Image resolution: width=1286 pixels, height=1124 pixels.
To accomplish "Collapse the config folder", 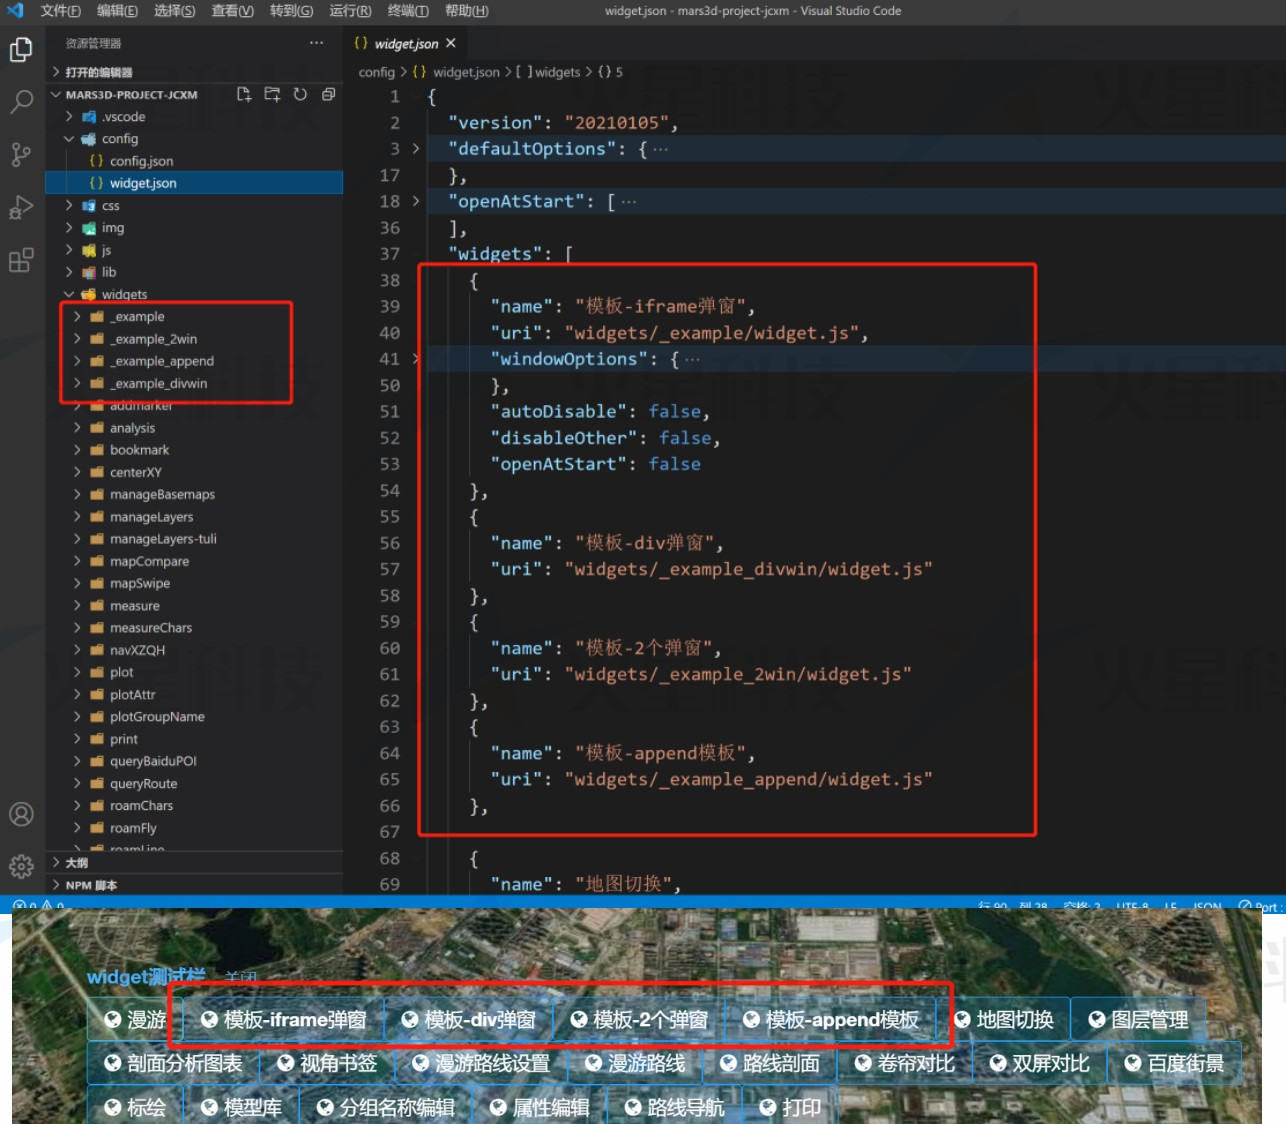I will 195,139.
